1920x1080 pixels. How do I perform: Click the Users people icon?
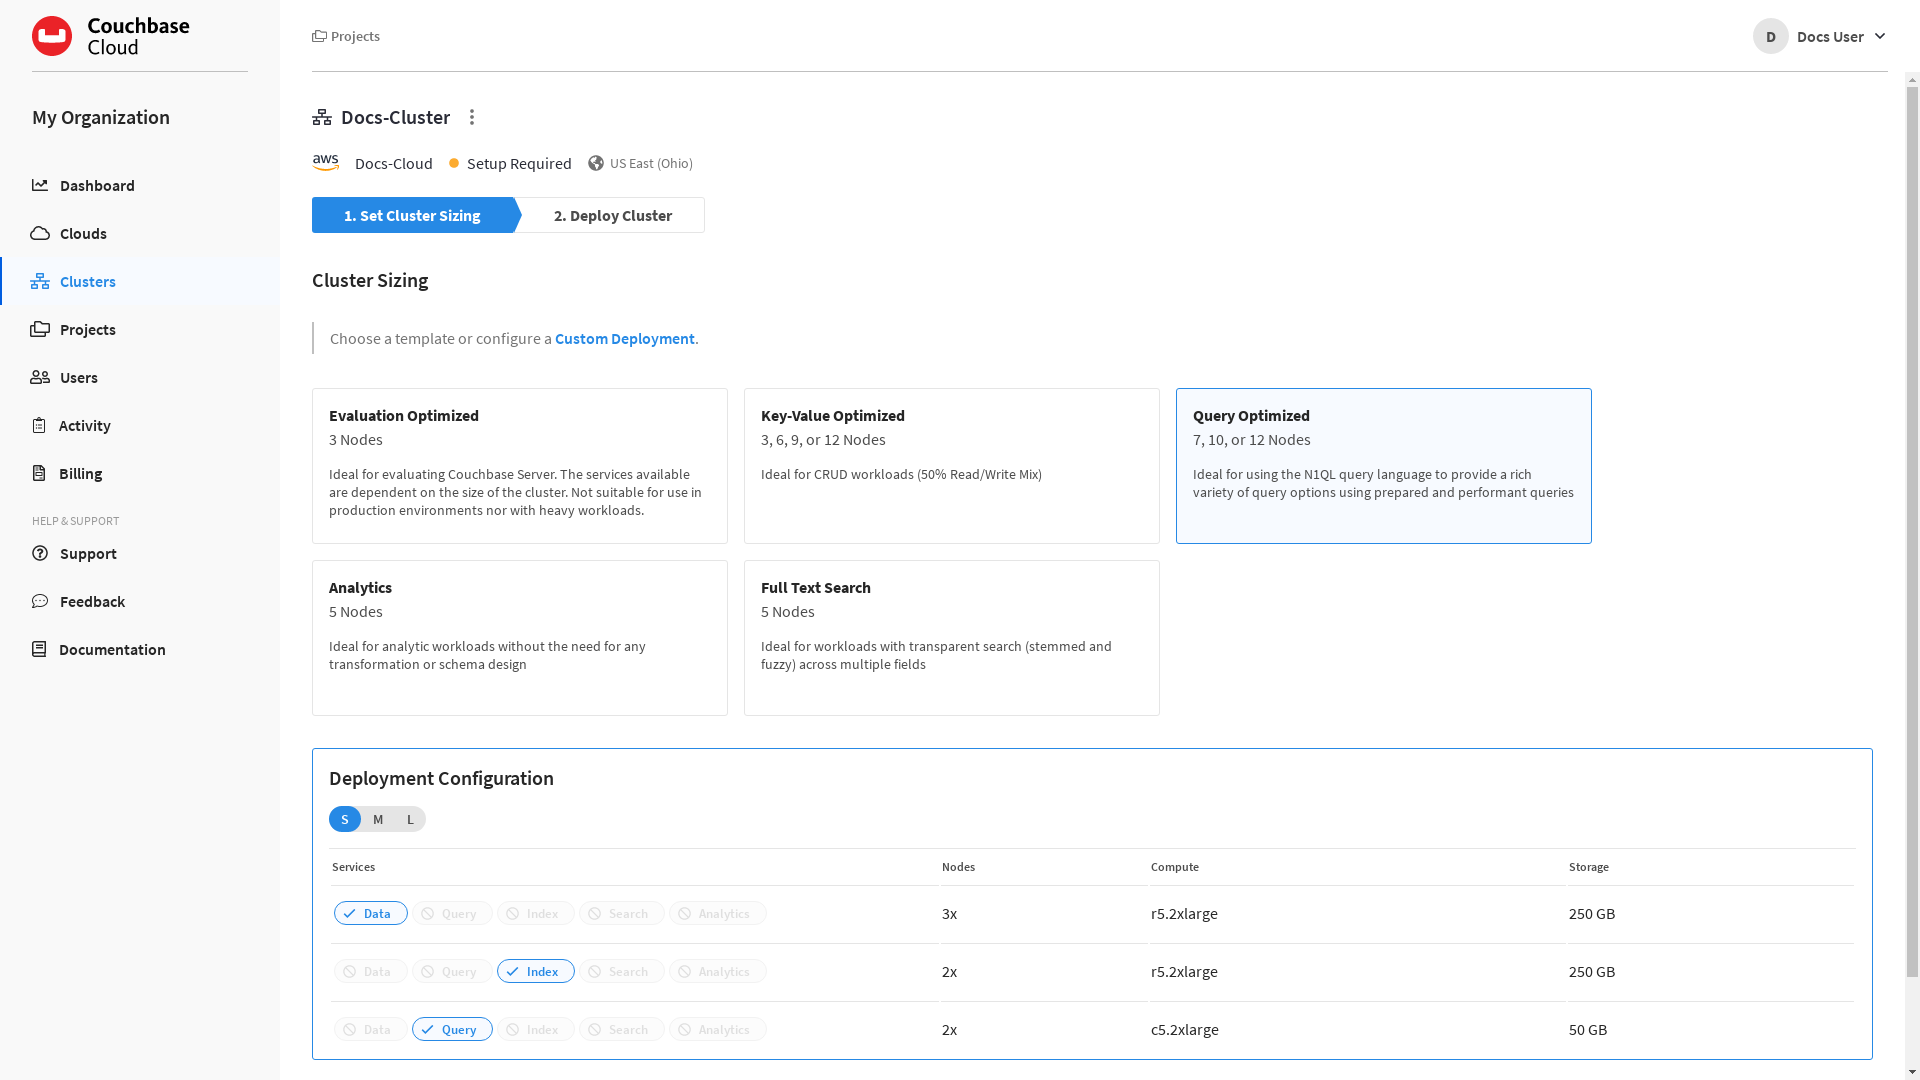(40, 377)
